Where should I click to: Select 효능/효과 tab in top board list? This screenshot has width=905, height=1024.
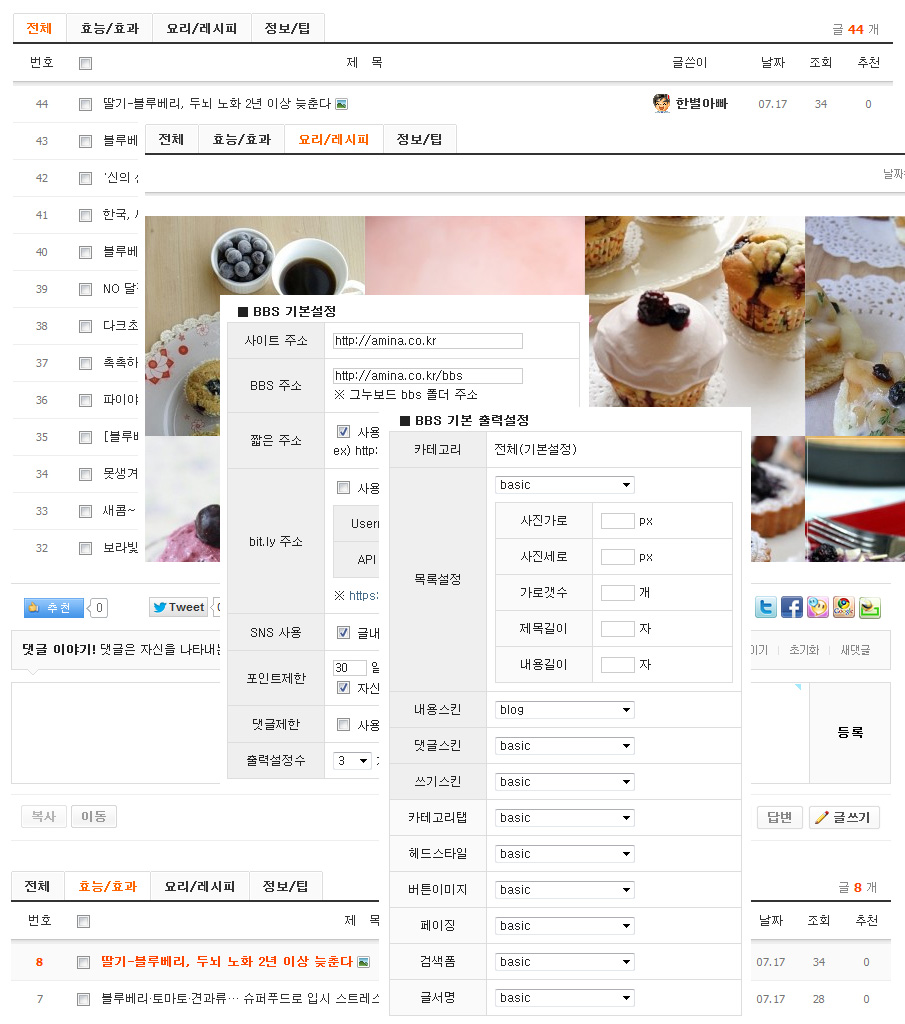point(110,28)
